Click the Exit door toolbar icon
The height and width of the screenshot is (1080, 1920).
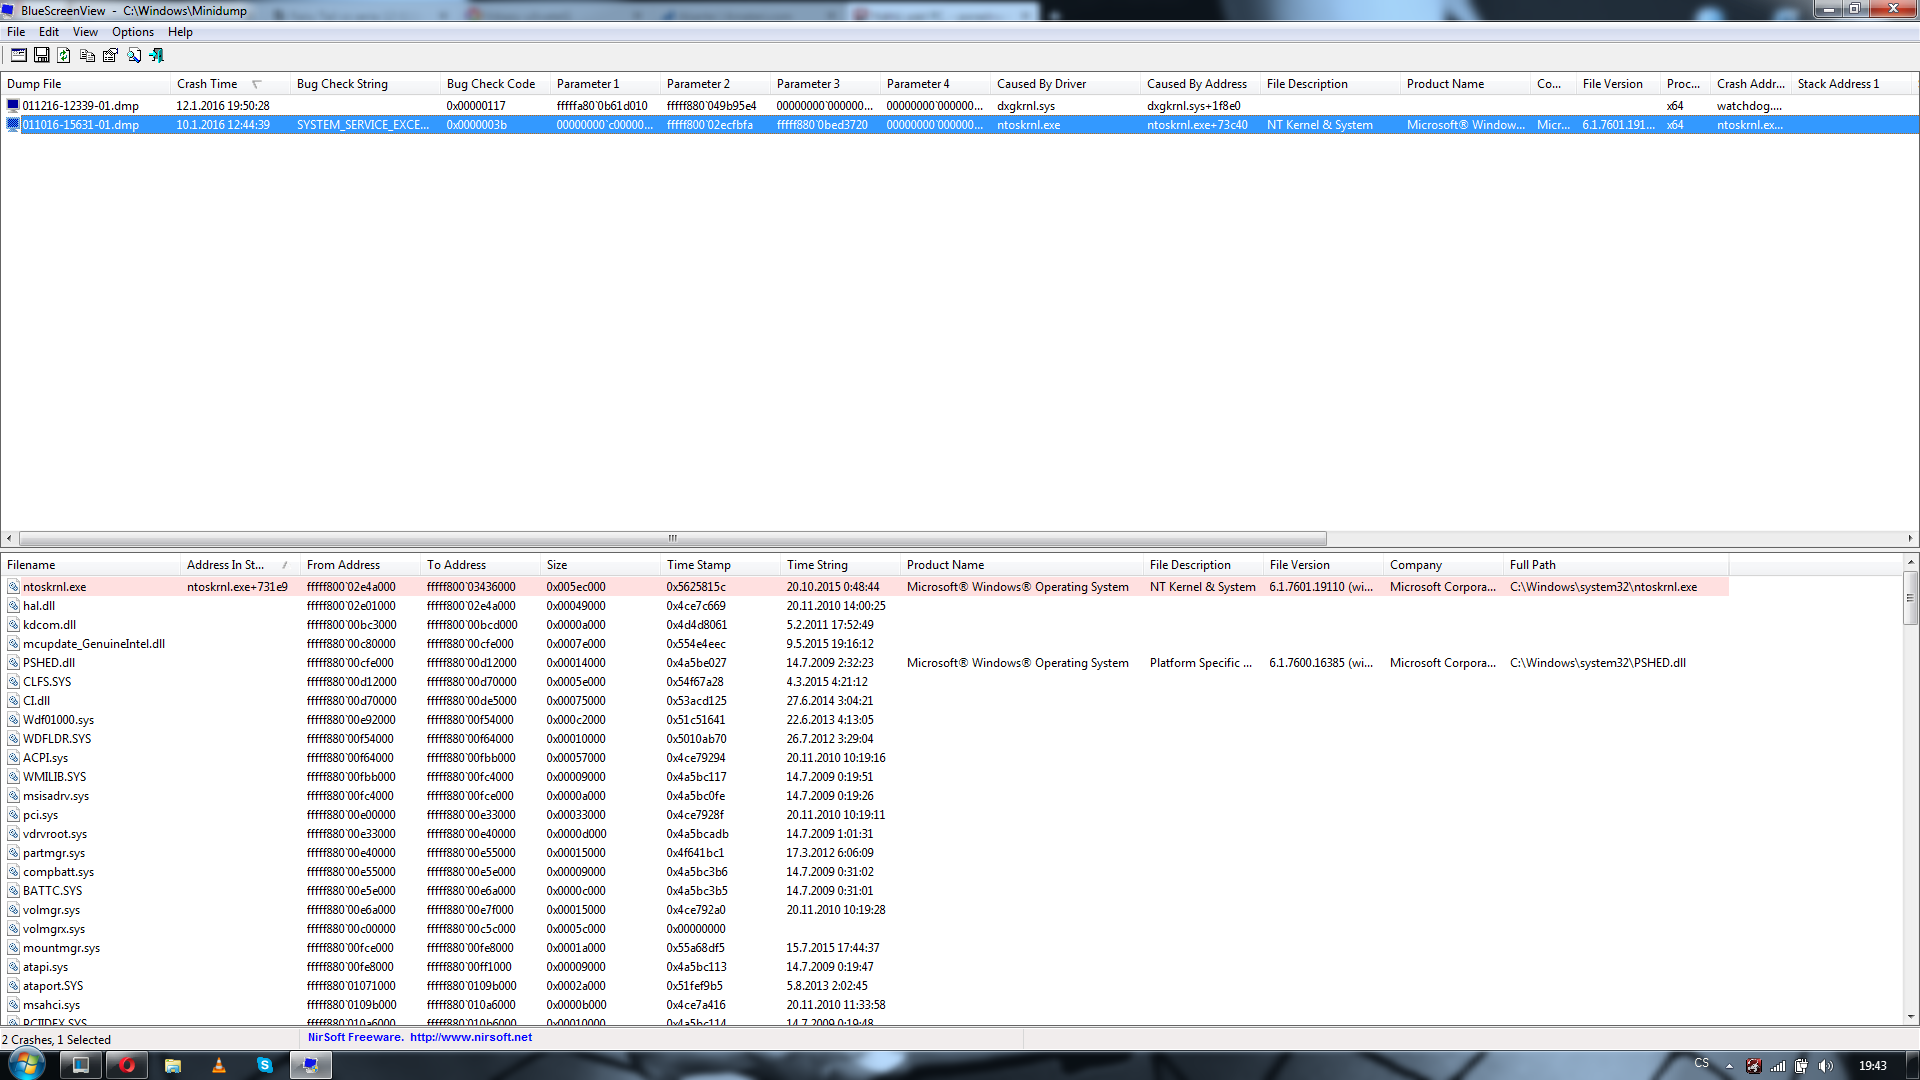(x=157, y=56)
